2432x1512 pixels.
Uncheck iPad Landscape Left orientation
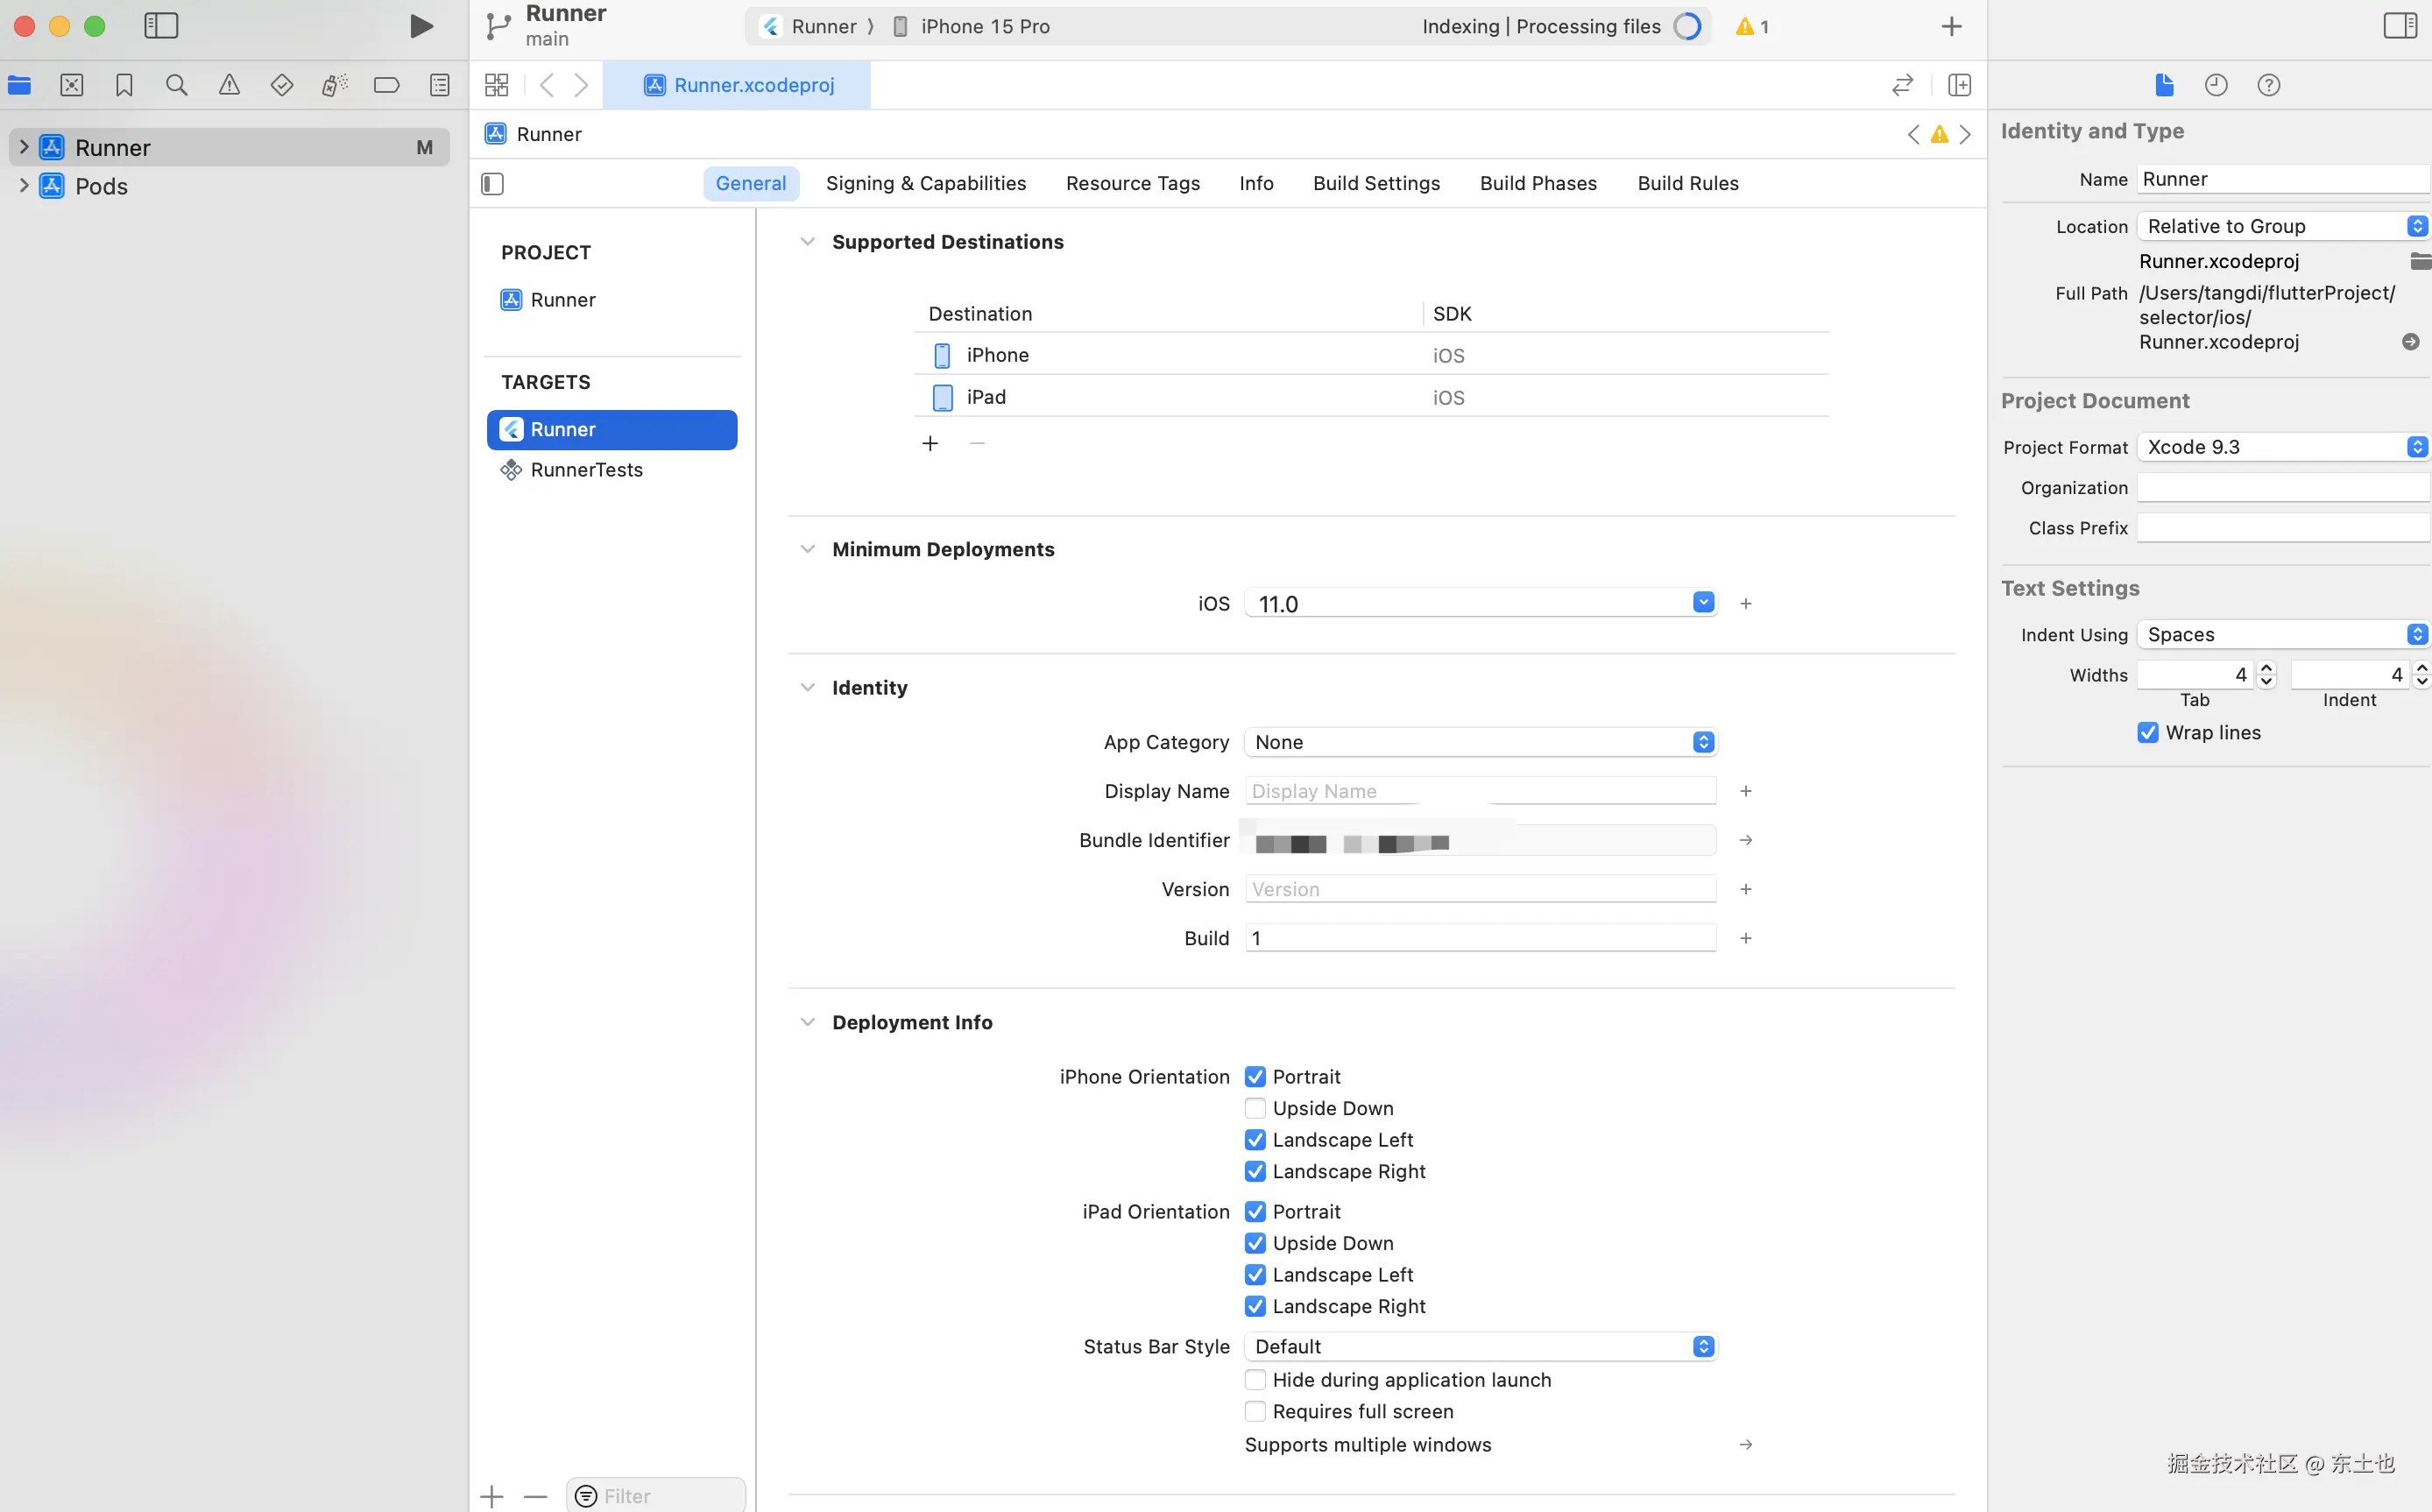point(1255,1275)
